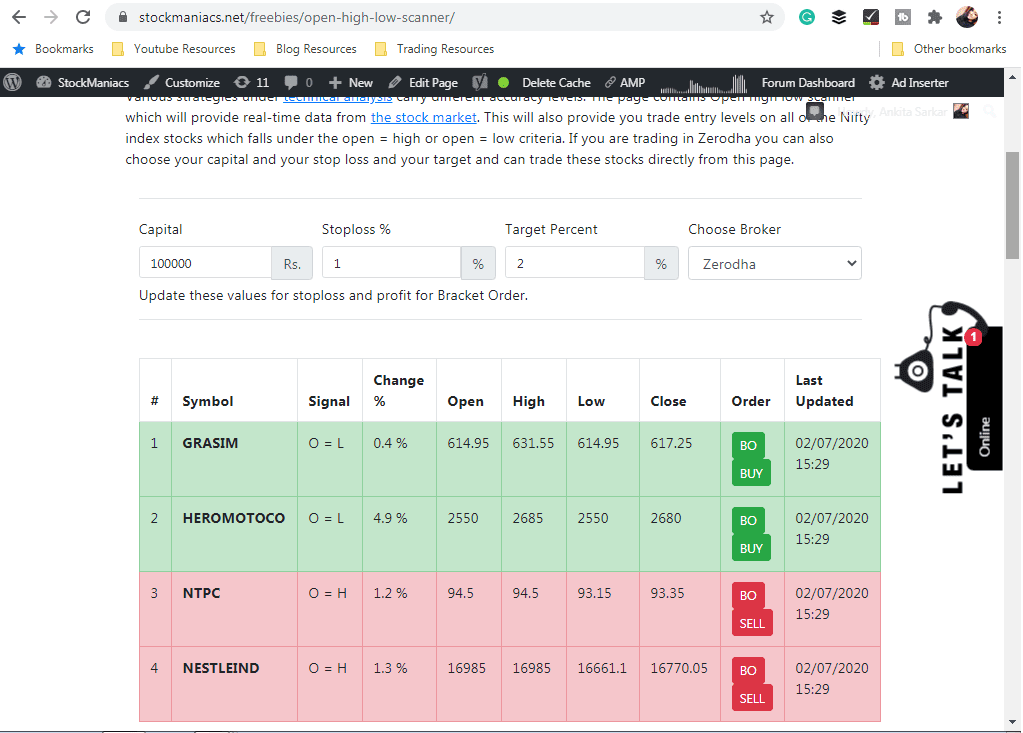The image size is (1023, 733).
Task: Go back to the previous page
Action: 19,18
